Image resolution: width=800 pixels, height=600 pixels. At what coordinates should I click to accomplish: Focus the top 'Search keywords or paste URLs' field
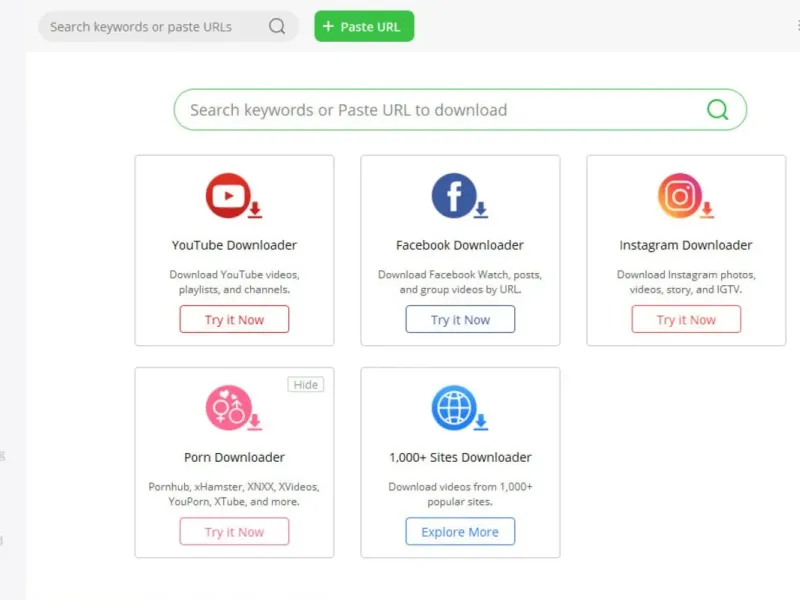click(168, 27)
